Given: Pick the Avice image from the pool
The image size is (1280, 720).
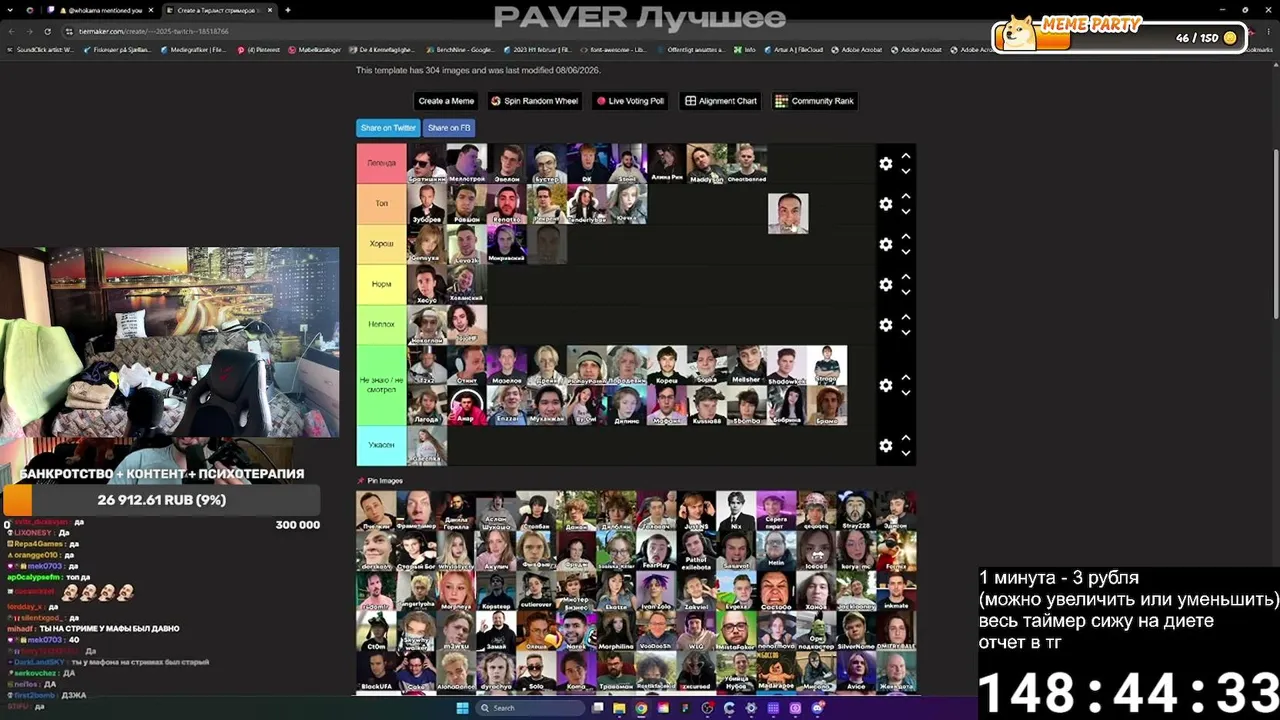Looking at the screenshot, I should coord(856,671).
